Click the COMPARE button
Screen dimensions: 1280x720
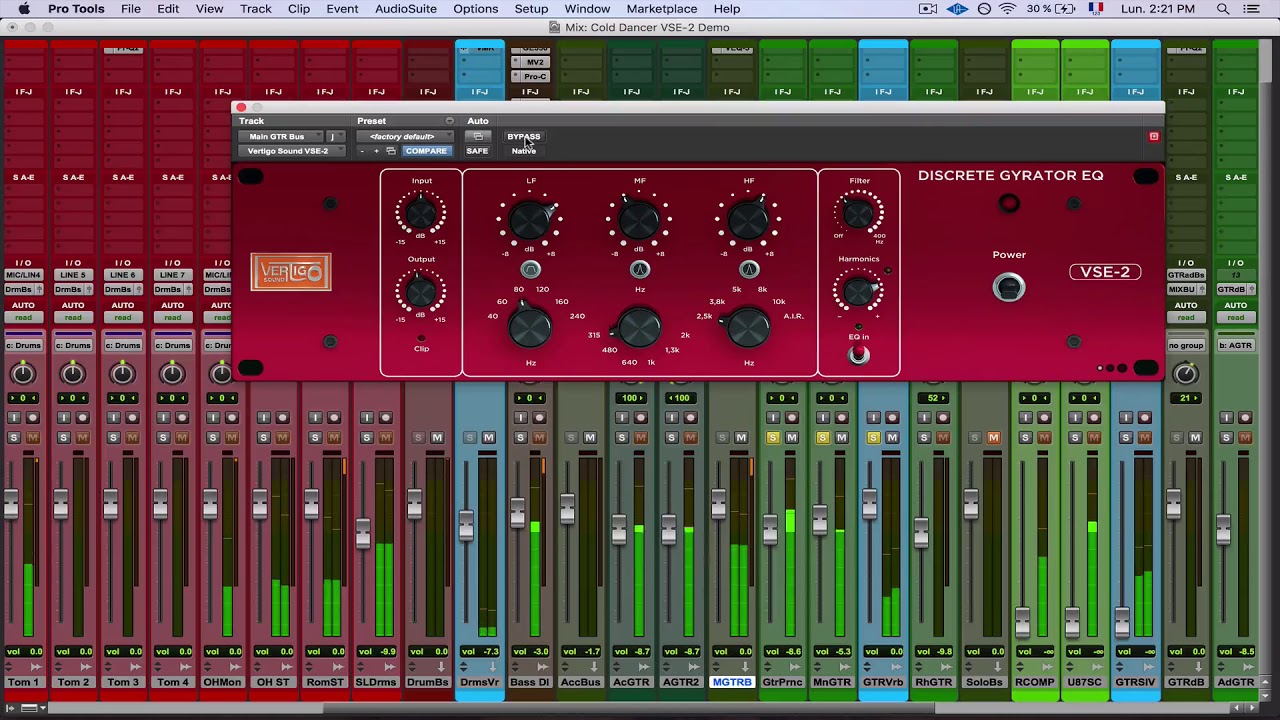(426, 151)
